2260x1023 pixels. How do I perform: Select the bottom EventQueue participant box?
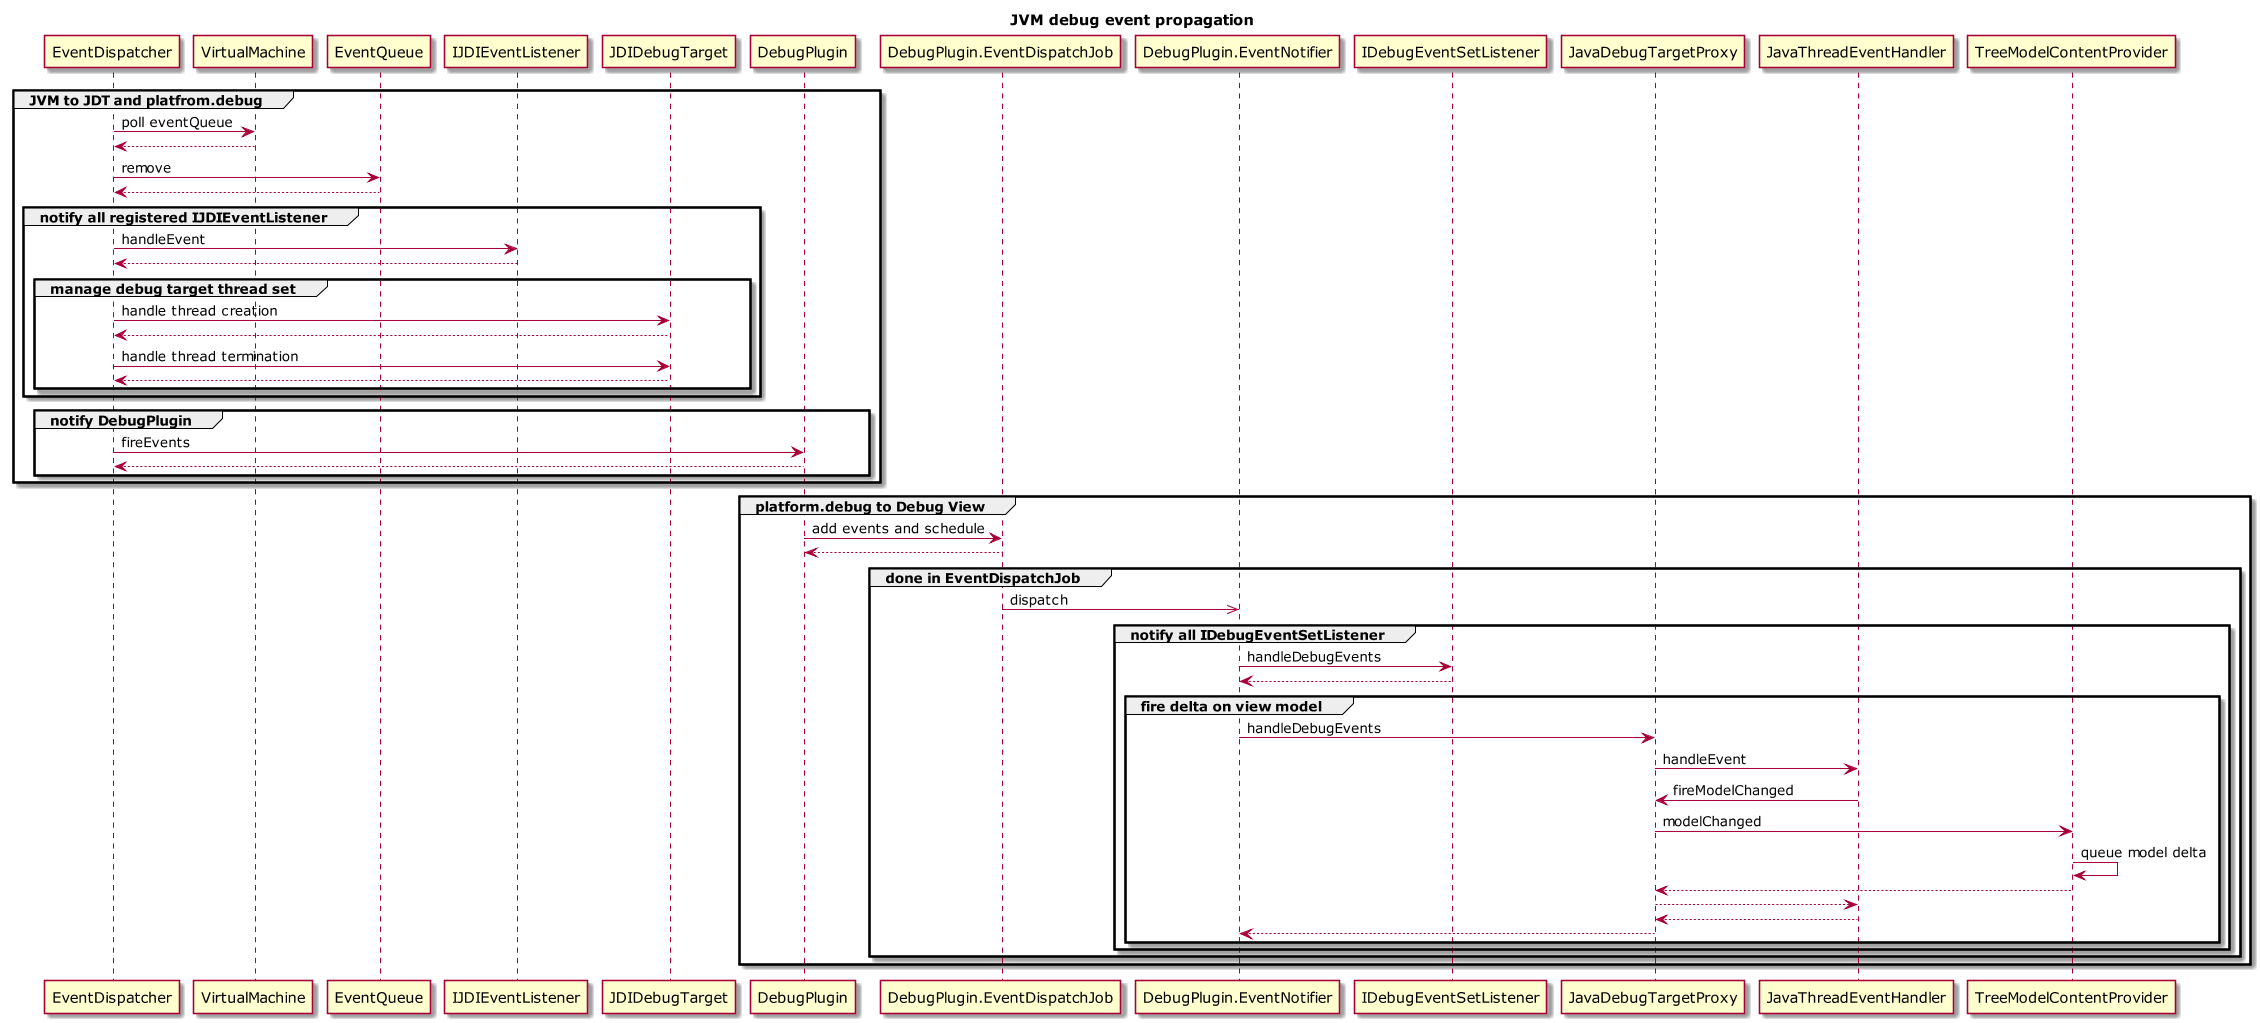click(x=379, y=997)
